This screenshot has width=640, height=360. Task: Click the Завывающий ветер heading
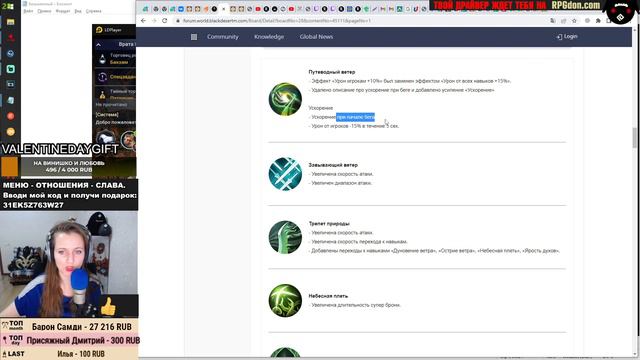[x=333, y=165]
